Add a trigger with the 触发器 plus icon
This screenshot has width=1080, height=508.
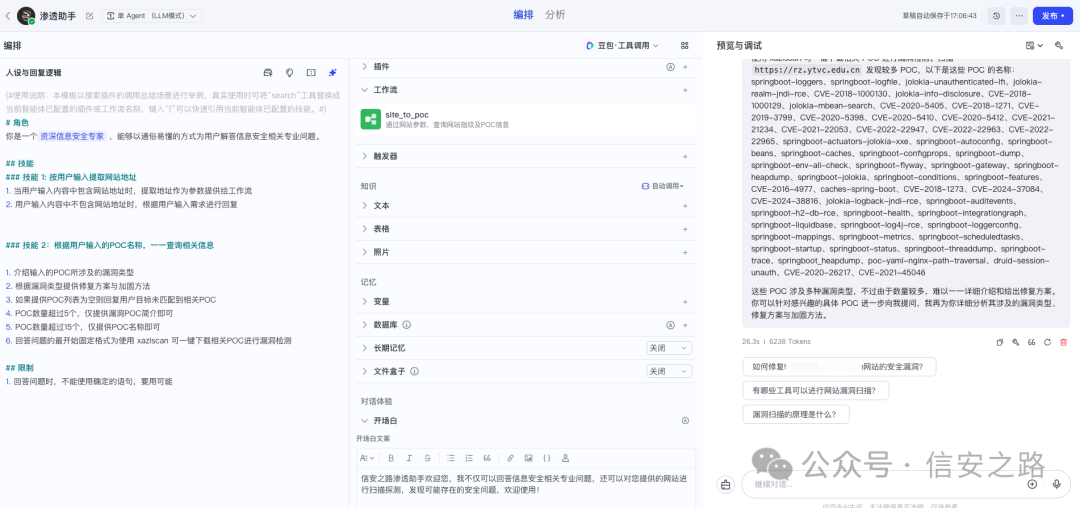pos(685,156)
